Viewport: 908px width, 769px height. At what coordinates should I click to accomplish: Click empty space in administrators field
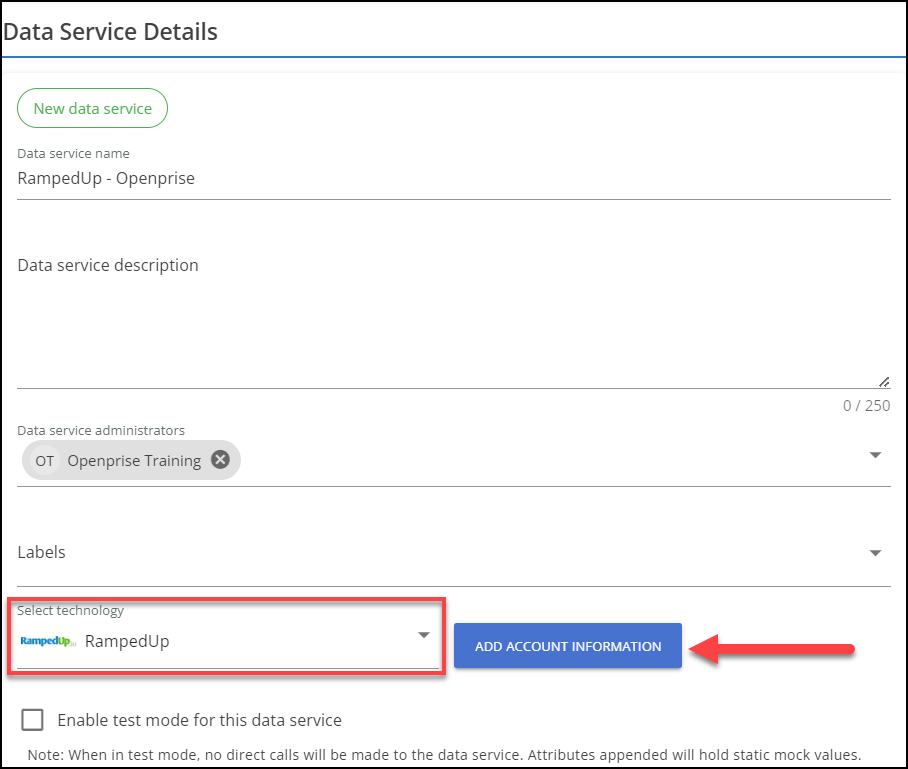pyautogui.click(x=550, y=461)
